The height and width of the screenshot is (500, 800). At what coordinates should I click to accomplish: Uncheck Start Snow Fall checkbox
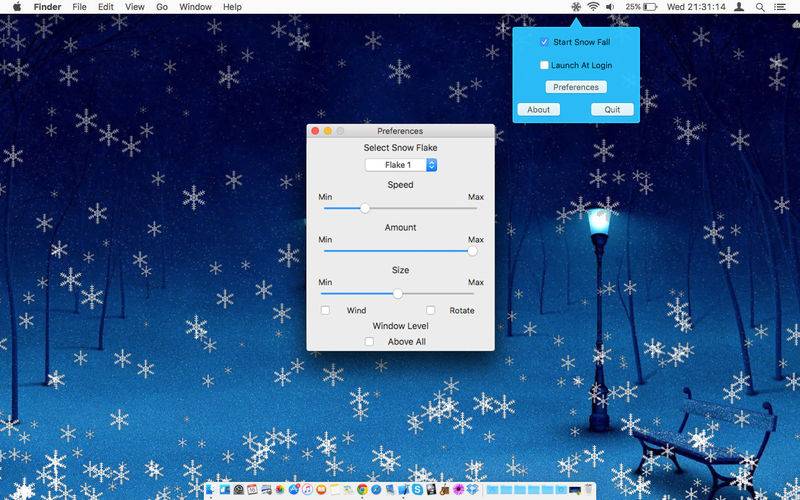pos(544,42)
